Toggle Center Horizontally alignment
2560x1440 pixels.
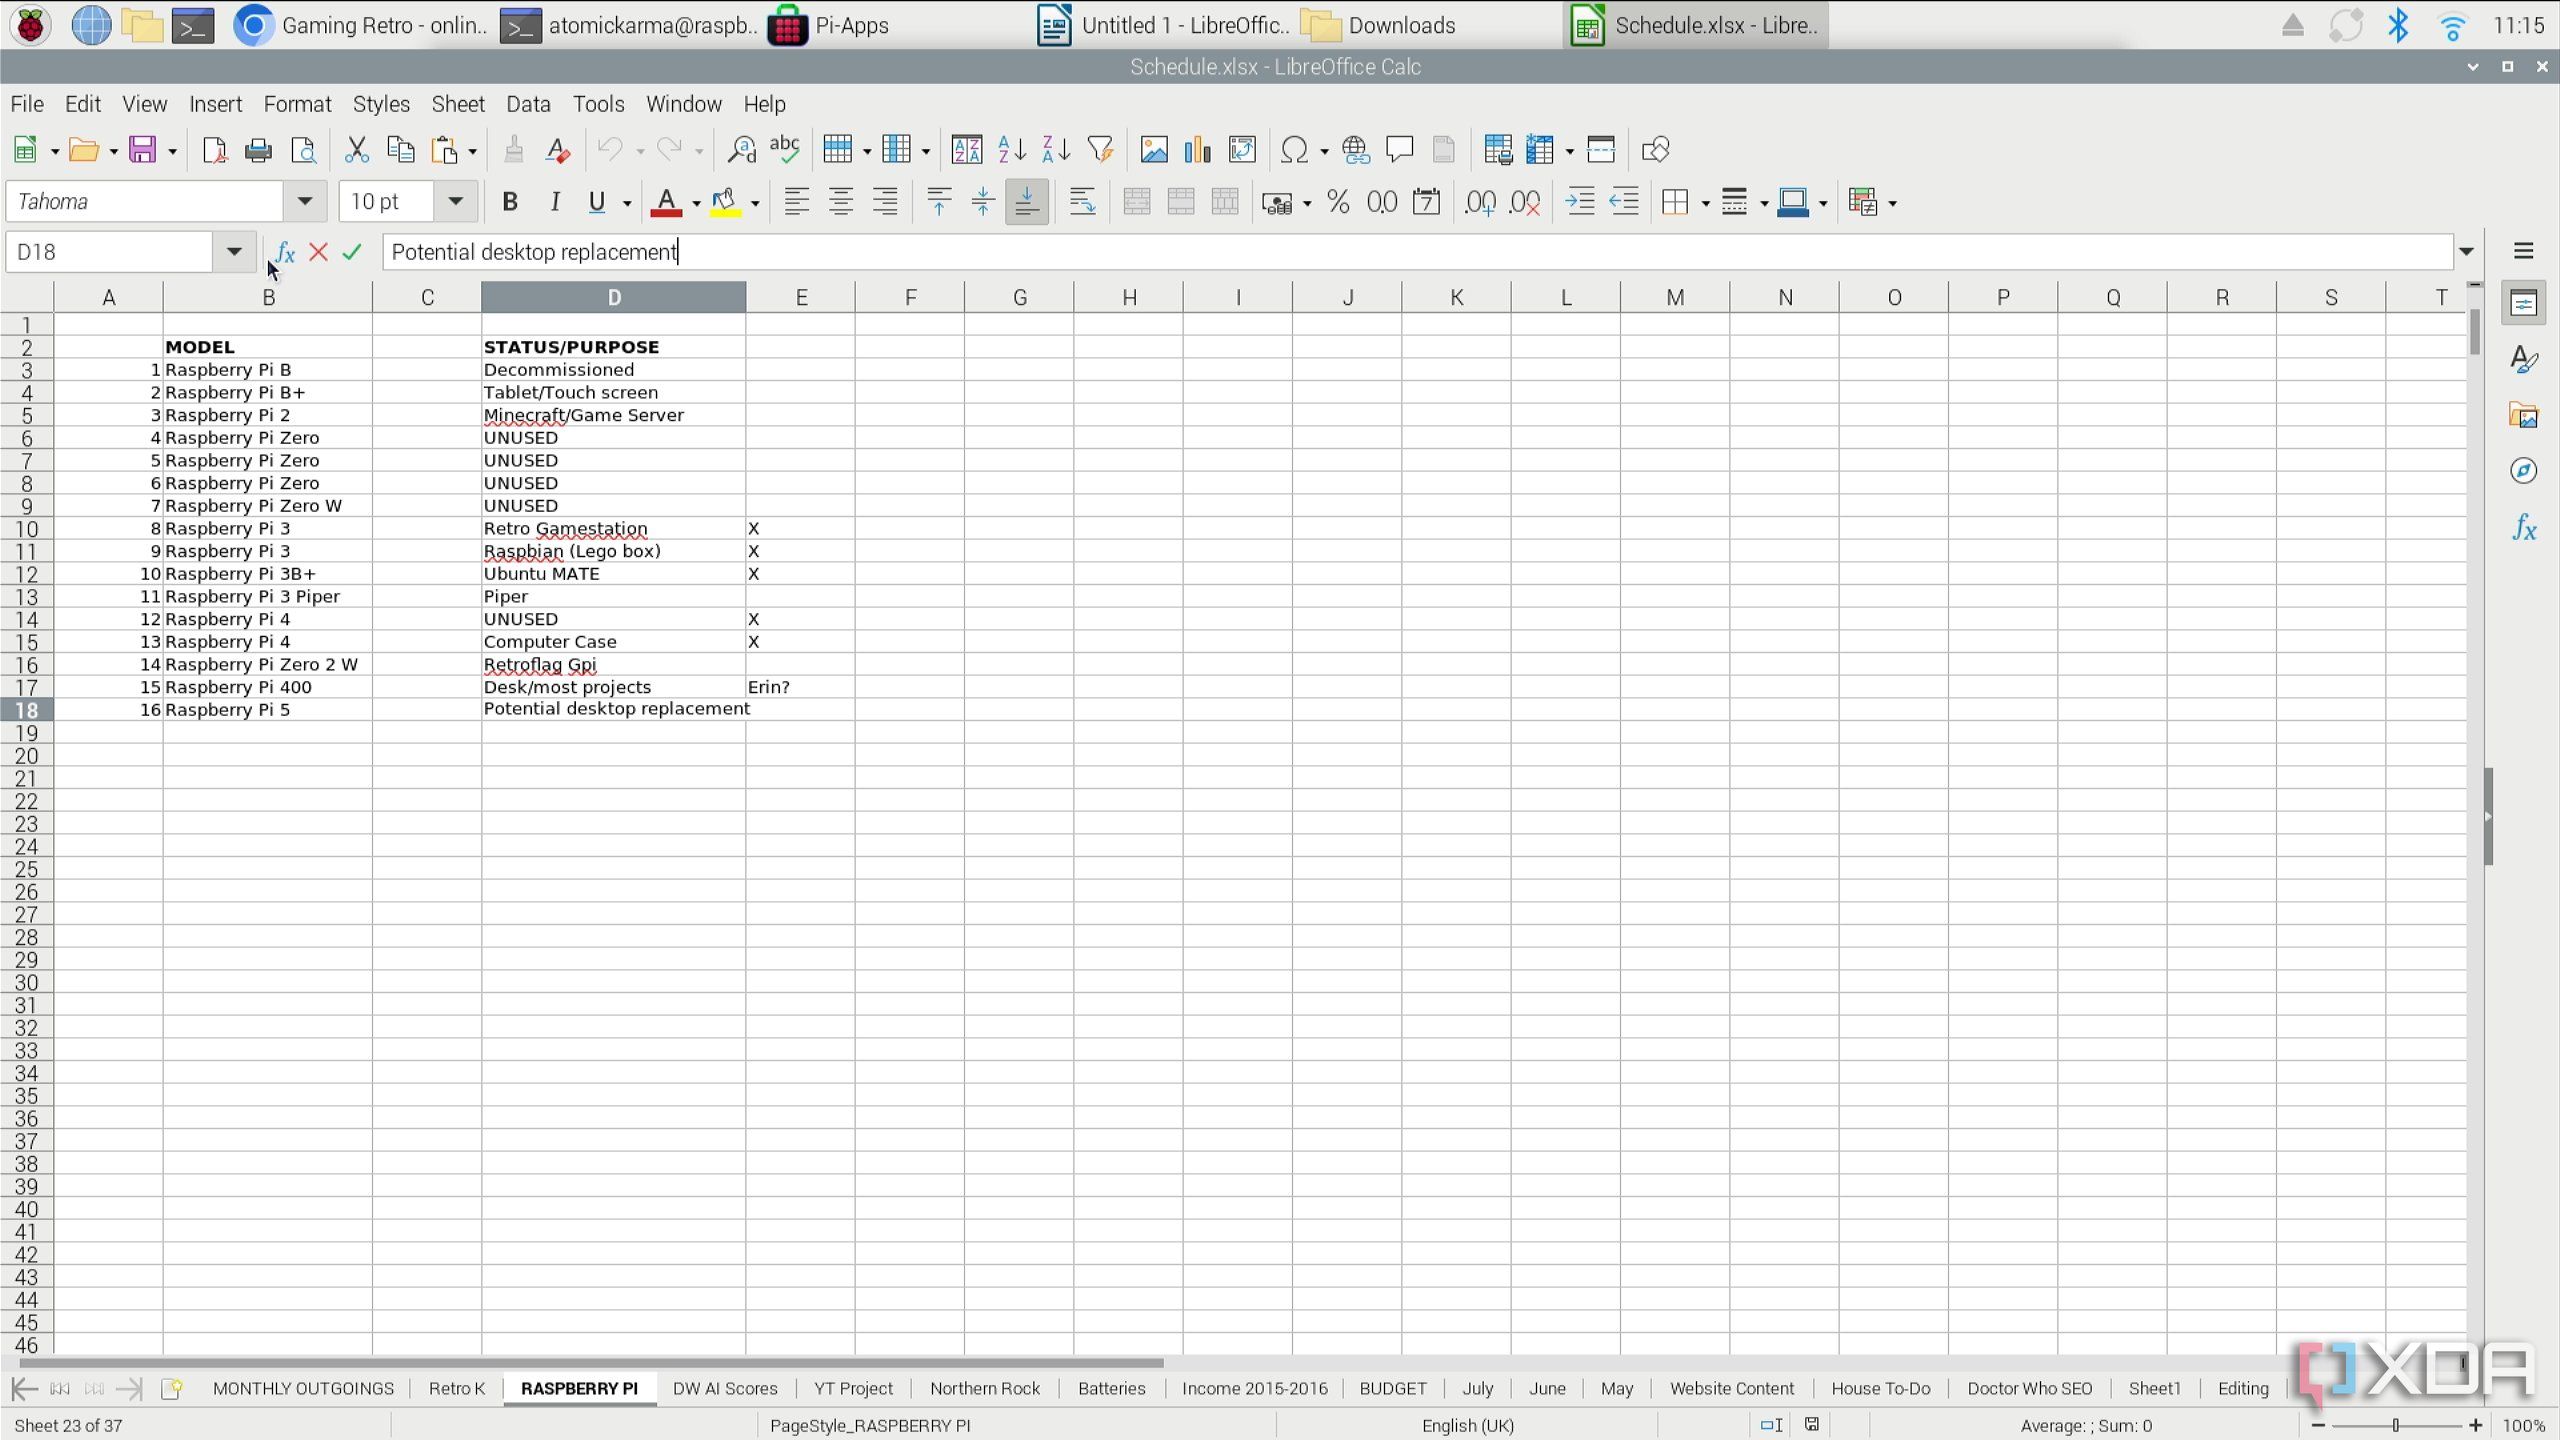coord(840,202)
